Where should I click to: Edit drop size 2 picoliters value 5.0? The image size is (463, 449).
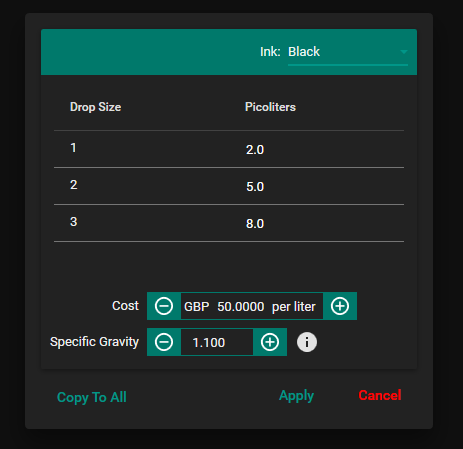[x=255, y=187]
